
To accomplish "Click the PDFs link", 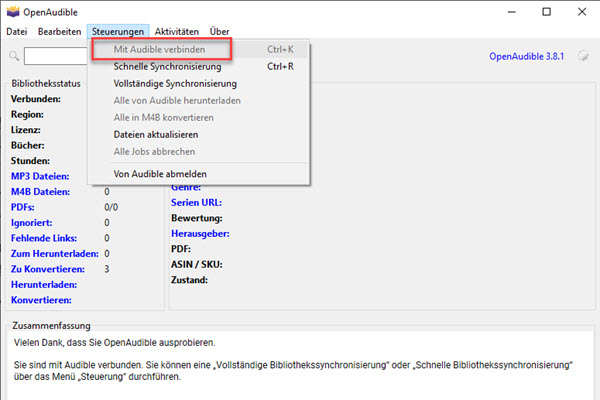I will (23, 207).
